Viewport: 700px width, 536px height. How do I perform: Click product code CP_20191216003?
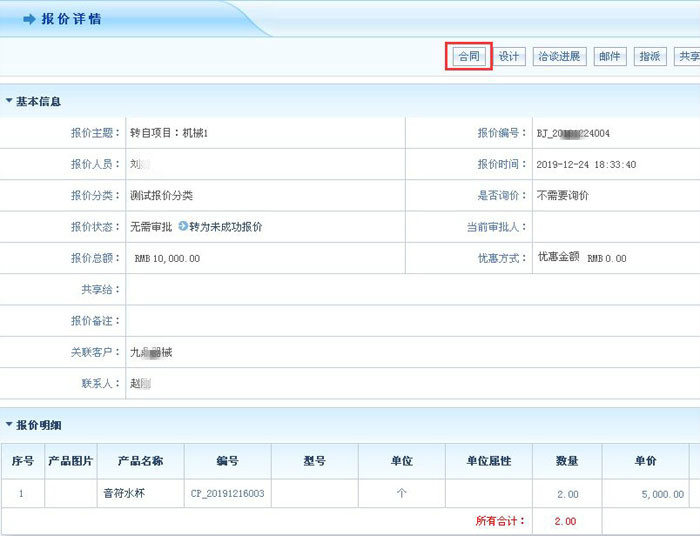coord(227,494)
